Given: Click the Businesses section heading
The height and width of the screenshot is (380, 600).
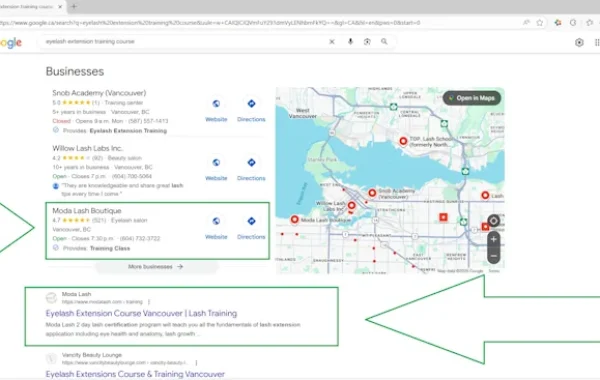Looking at the screenshot, I should pyautogui.click(x=75, y=72).
